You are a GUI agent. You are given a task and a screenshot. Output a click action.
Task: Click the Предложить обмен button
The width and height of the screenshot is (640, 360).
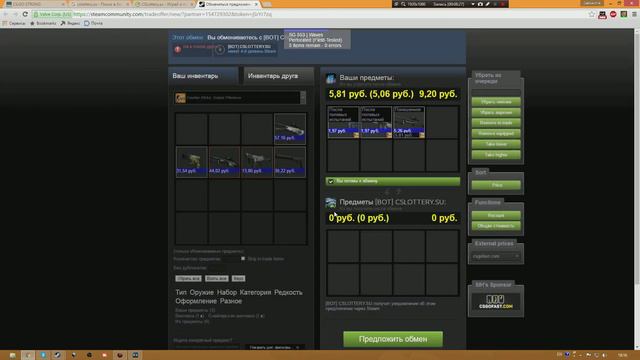tap(393, 339)
